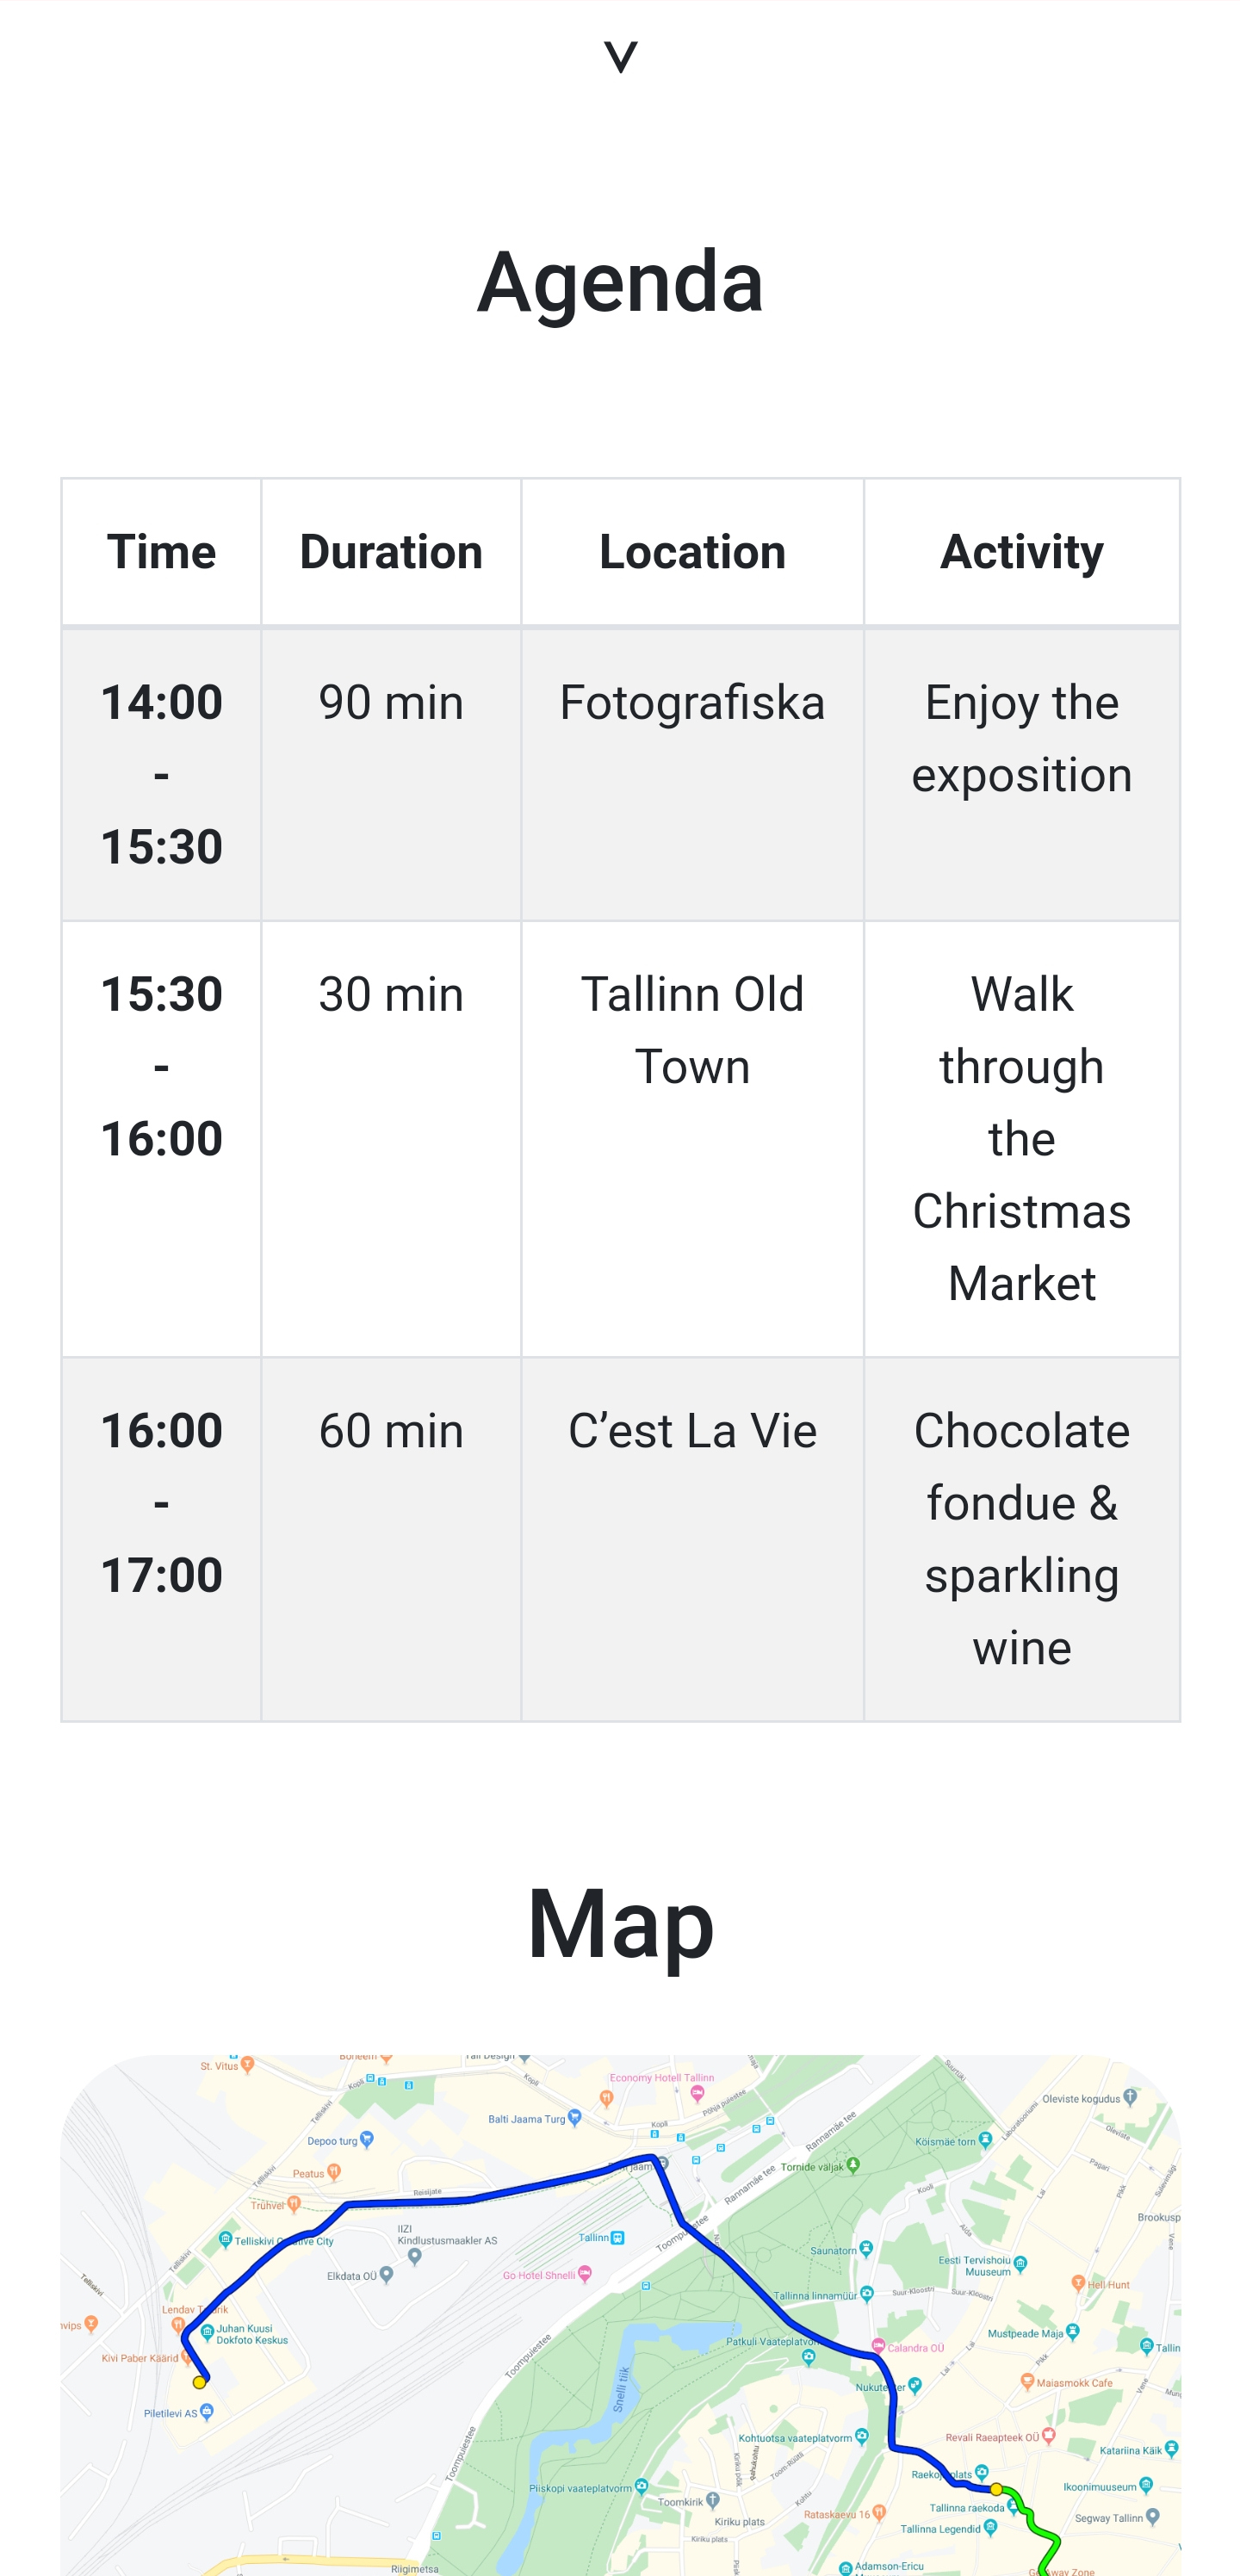Screen dimensions: 1240x2576
Task: Click the Elkdata OÜ location pin
Action: click(x=387, y=2274)
